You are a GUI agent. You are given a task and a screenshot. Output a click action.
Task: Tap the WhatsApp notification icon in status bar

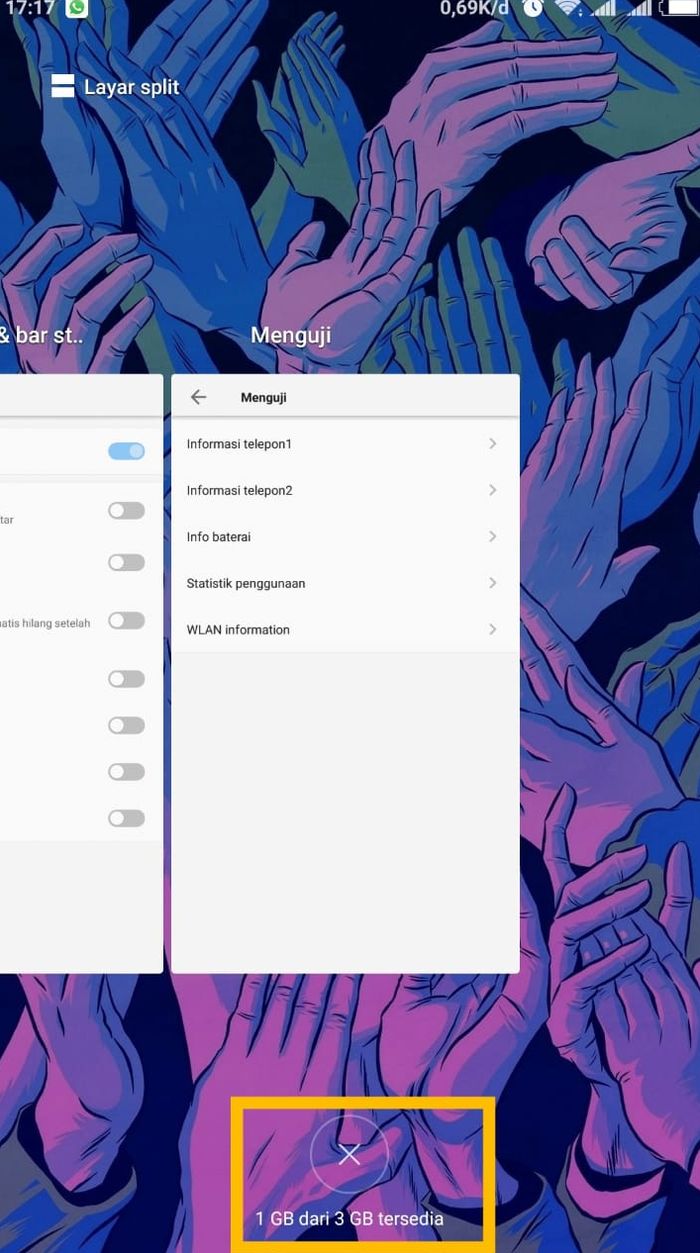coord(76,8)
